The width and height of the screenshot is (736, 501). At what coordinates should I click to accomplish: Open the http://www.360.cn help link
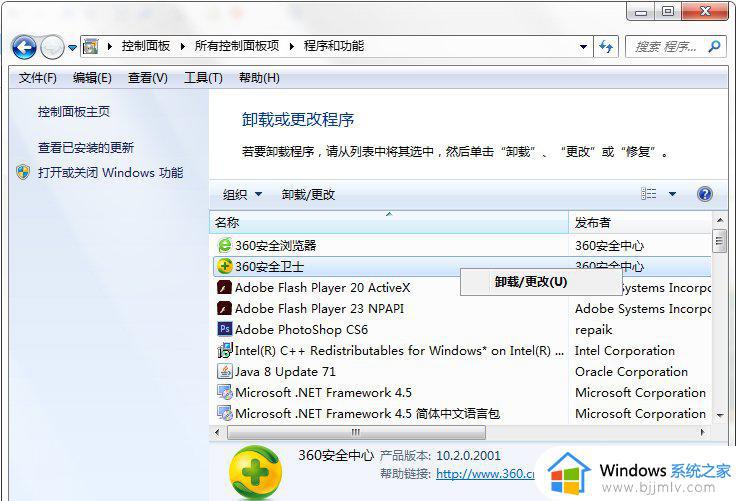pos(485,473)
